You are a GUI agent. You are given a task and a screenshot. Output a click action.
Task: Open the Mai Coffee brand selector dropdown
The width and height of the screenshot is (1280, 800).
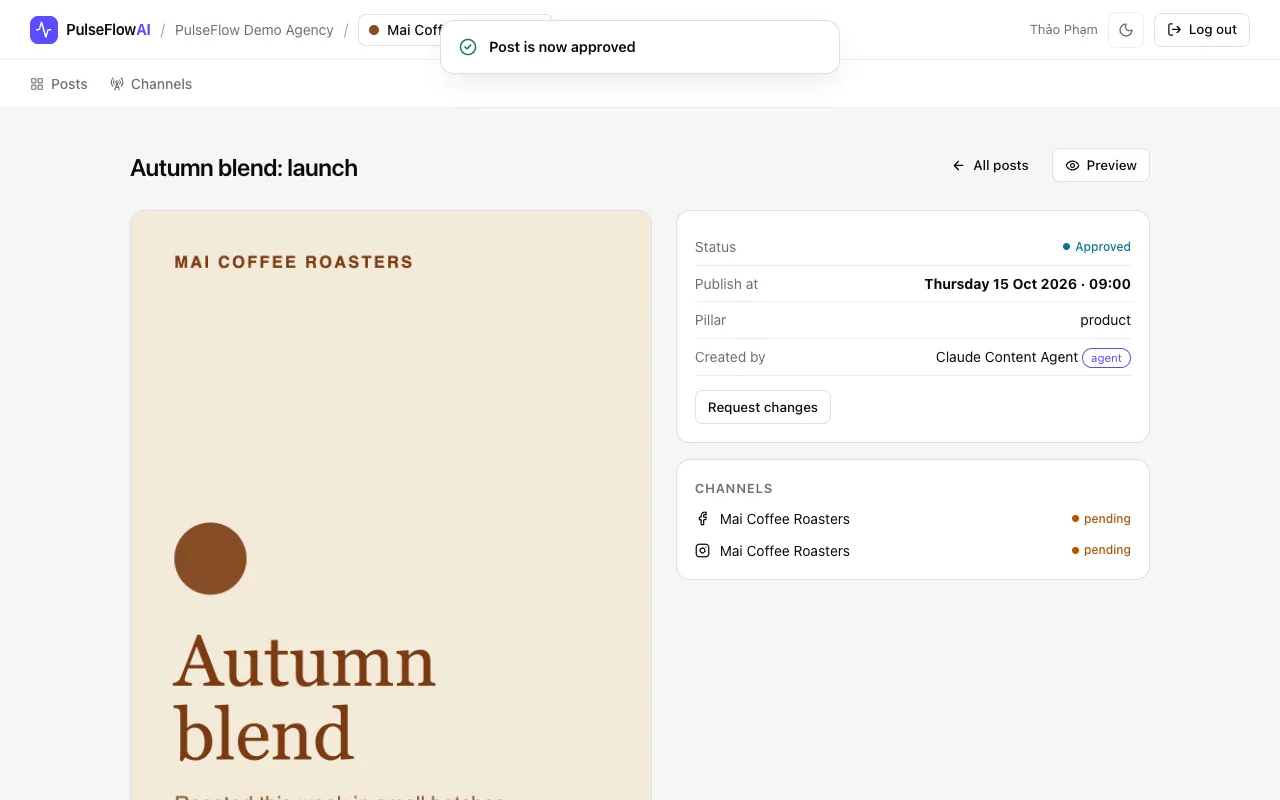(400, 30)
